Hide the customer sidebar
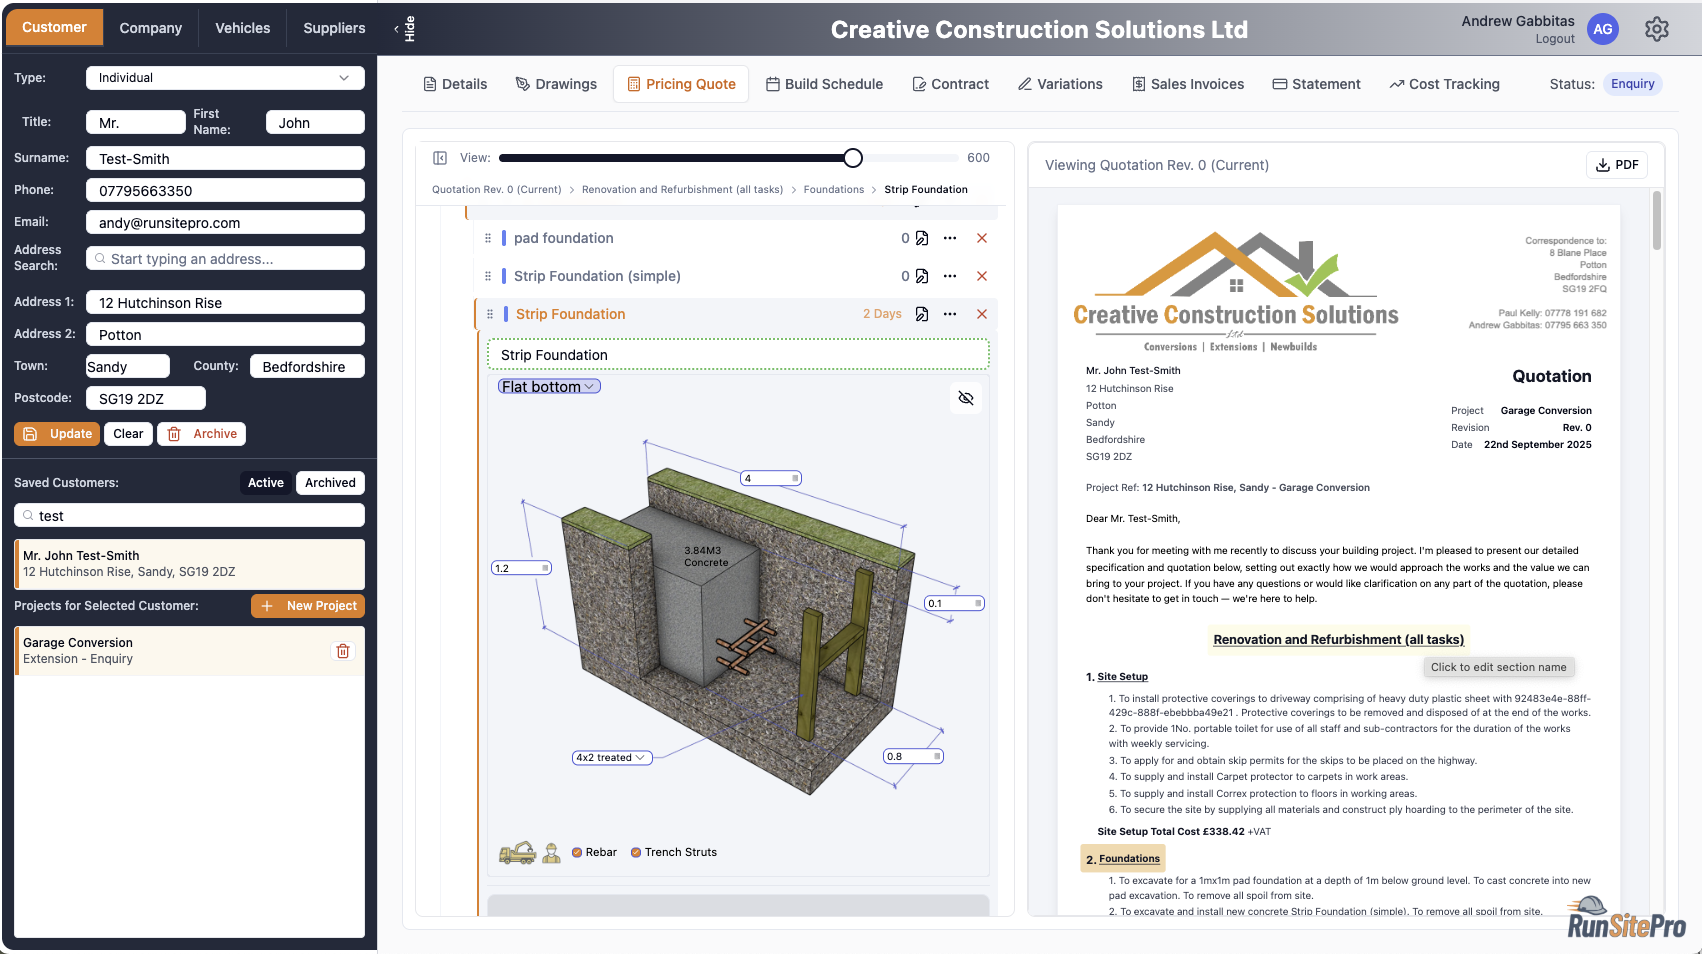This screenshot has height=954, width=1702. pos(404,28)
